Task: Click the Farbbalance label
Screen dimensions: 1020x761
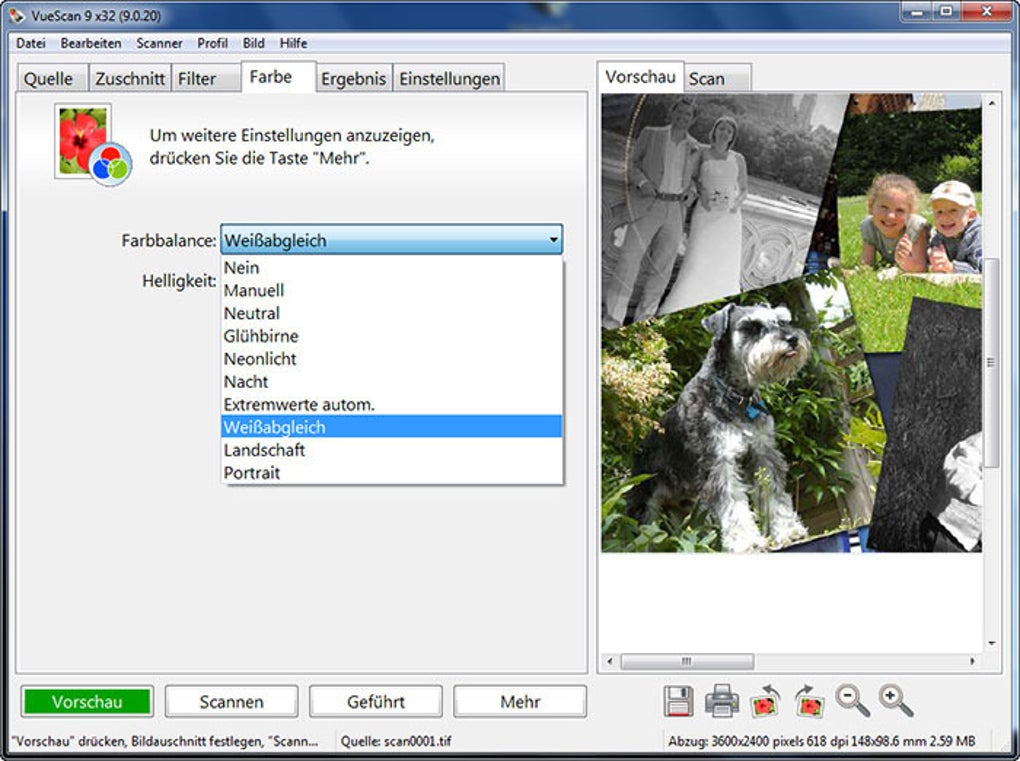Action: click(168, 241)
